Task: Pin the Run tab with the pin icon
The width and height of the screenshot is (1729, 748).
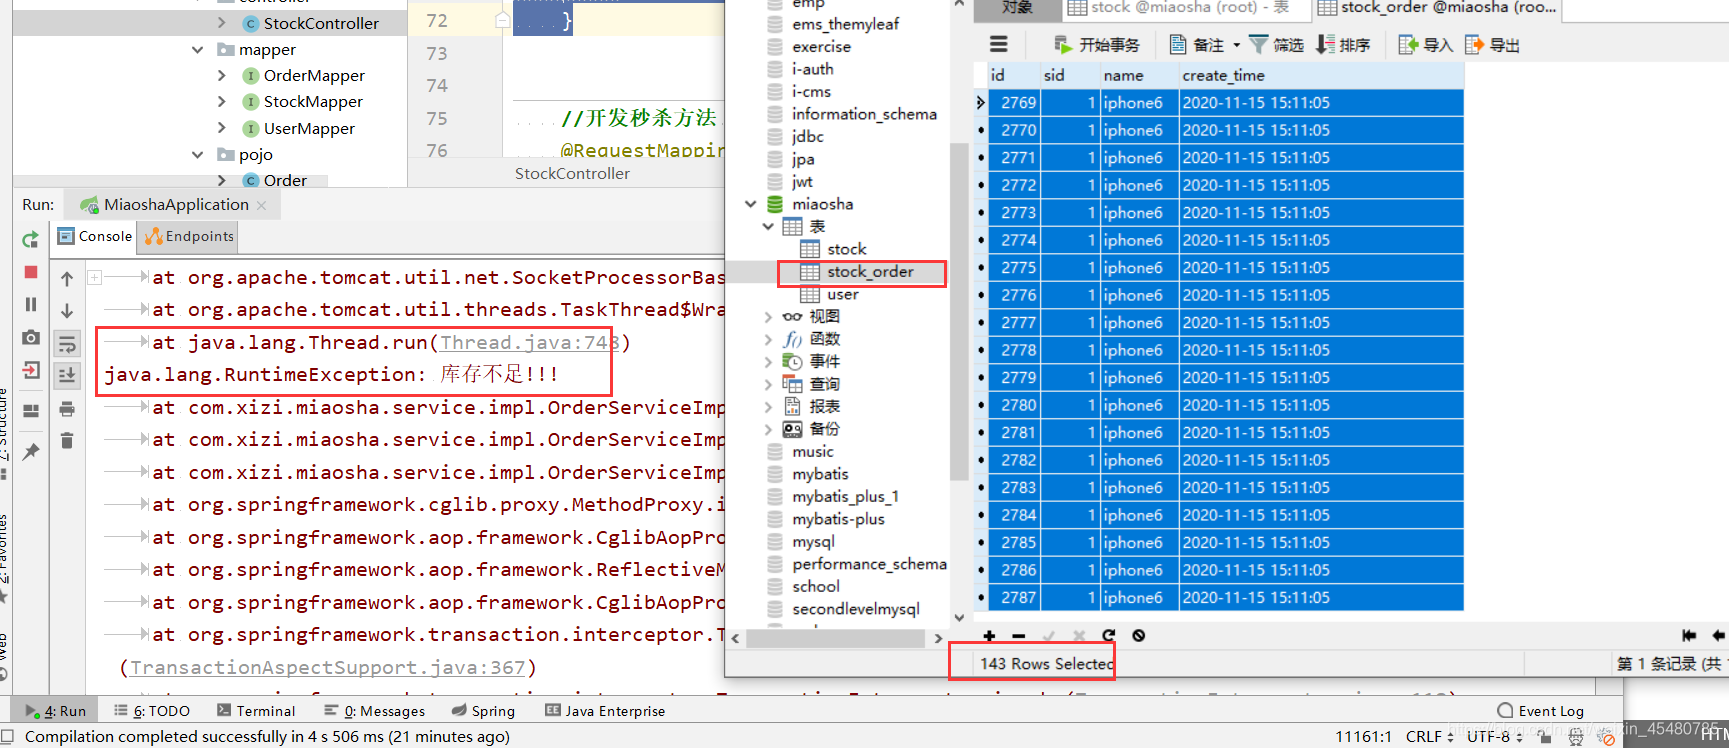Action: point(30,451)
